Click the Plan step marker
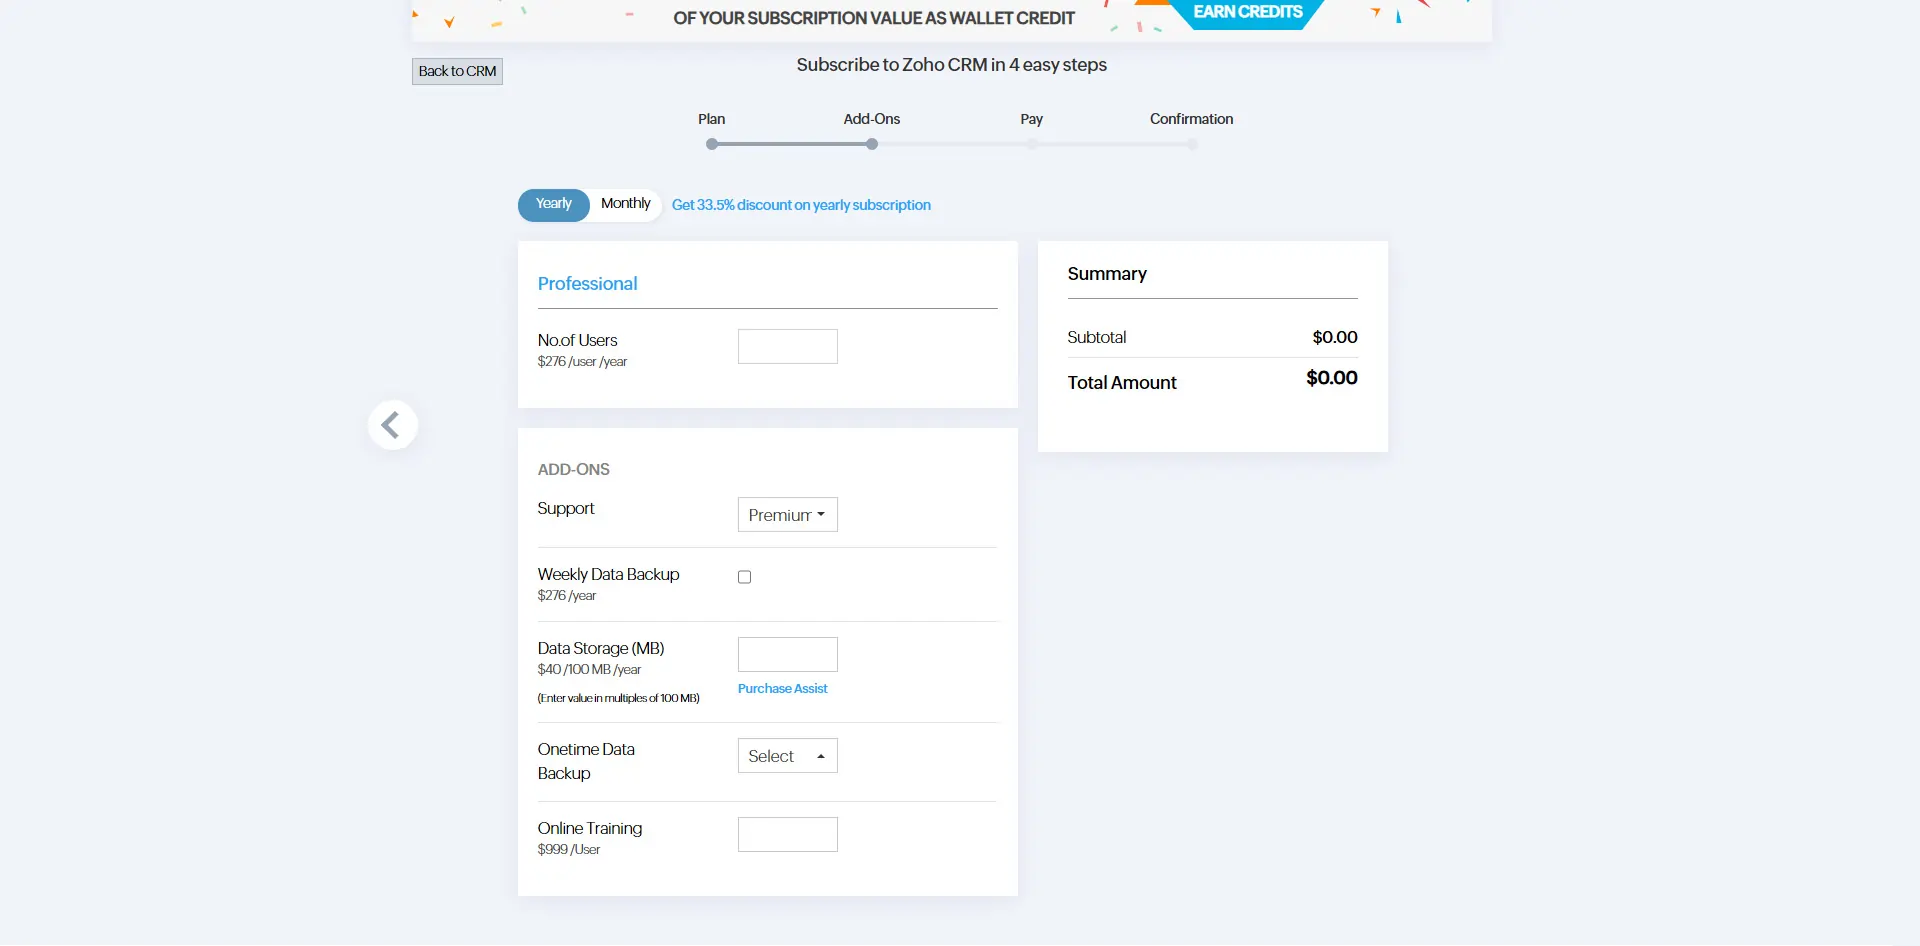Viewport: 1920px width, 946px height. pyautogui.click(x=712, y=144)
